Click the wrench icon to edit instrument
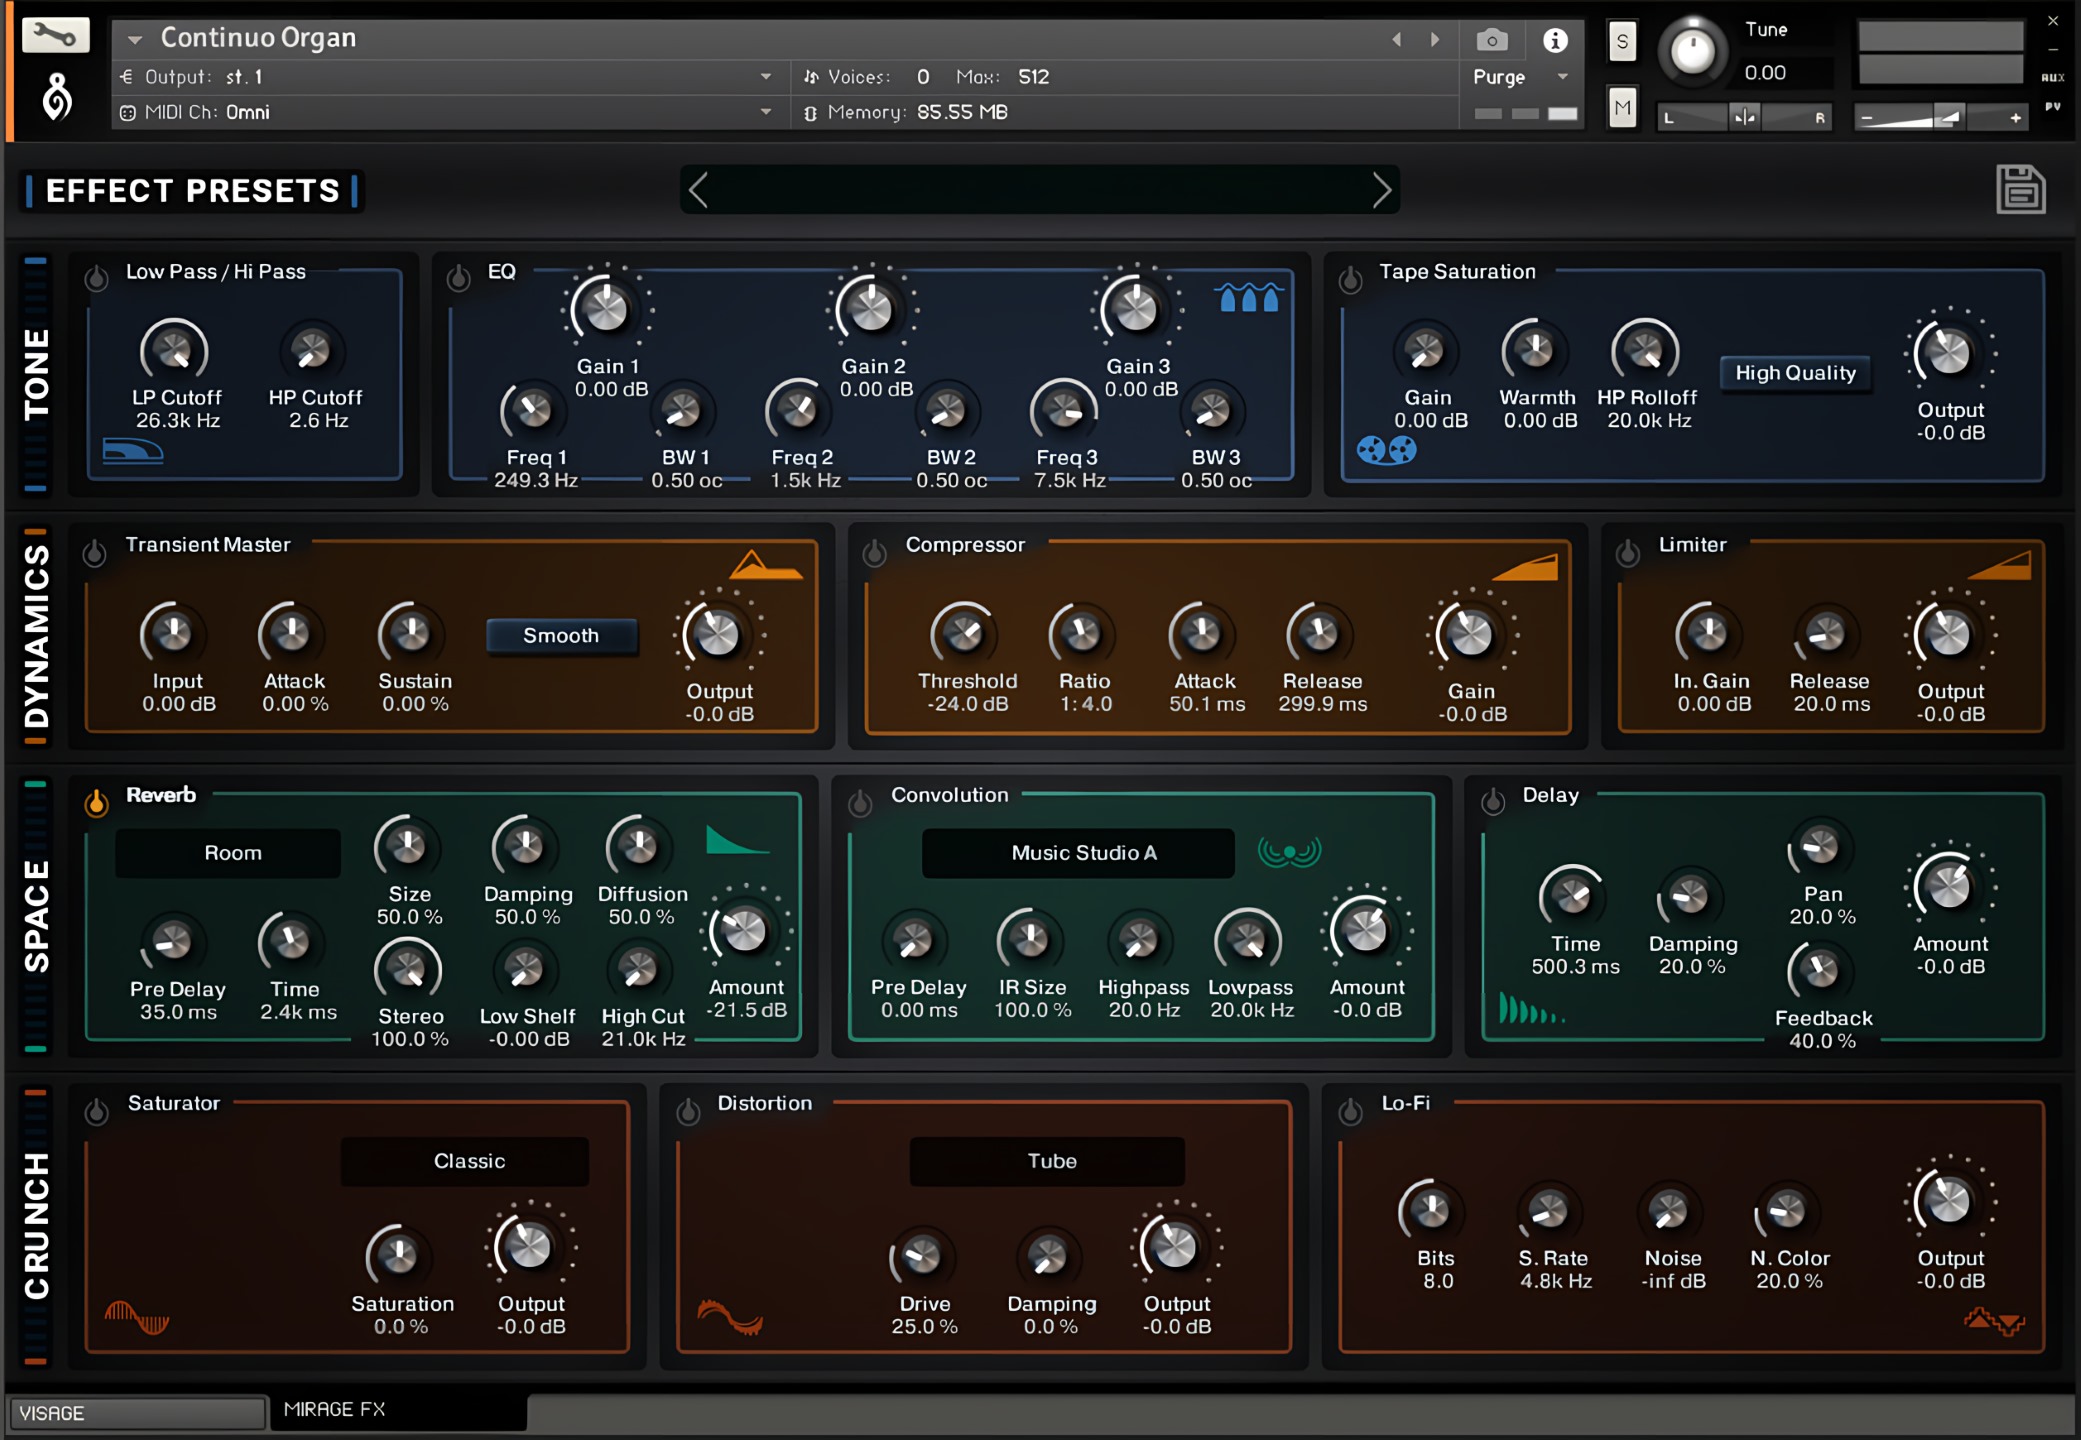This screenshot has width=2081, height=1440. click(x=55, y=33)
